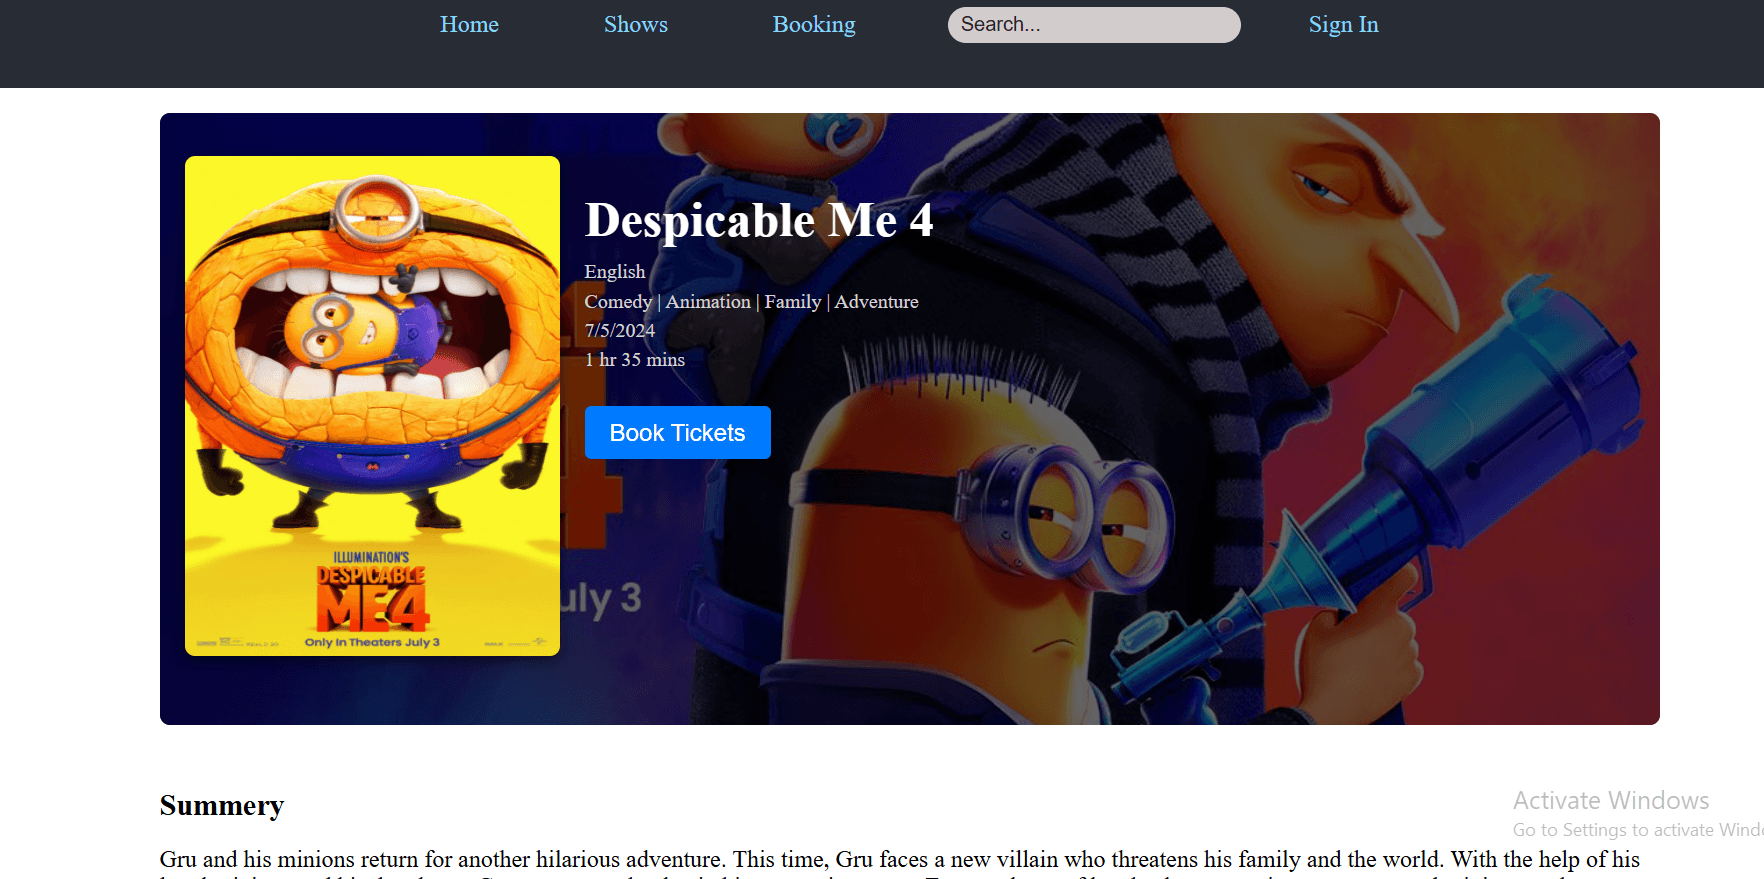Select the Adventure genre text
This screenshot has height=879, width=1764.
pyautogui.click(x=877, y=302)
